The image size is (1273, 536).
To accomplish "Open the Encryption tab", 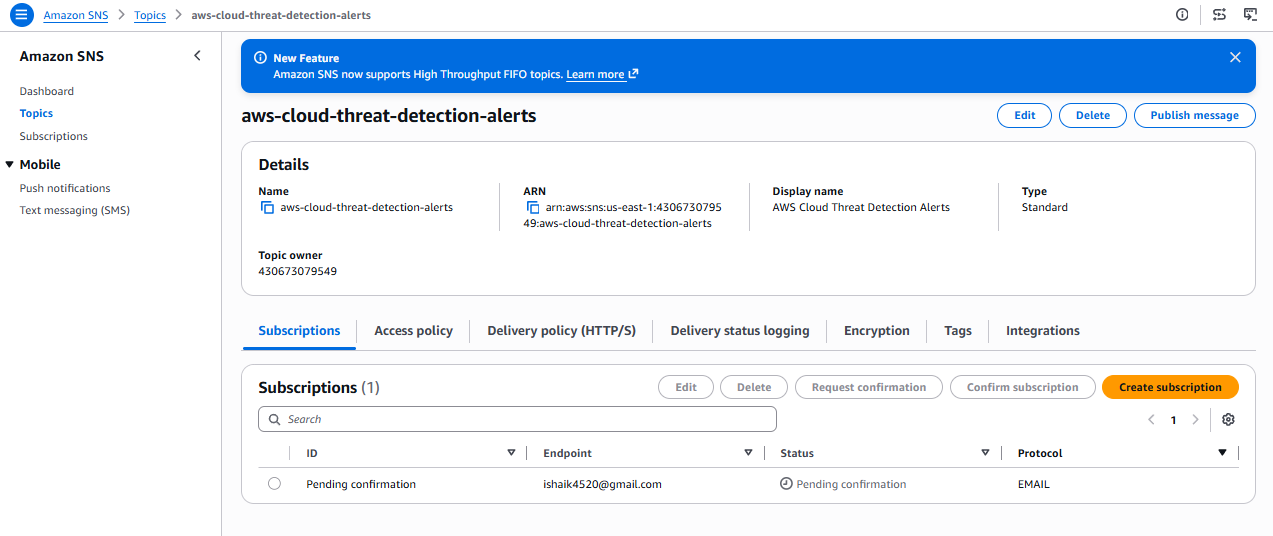I will 877,331.
